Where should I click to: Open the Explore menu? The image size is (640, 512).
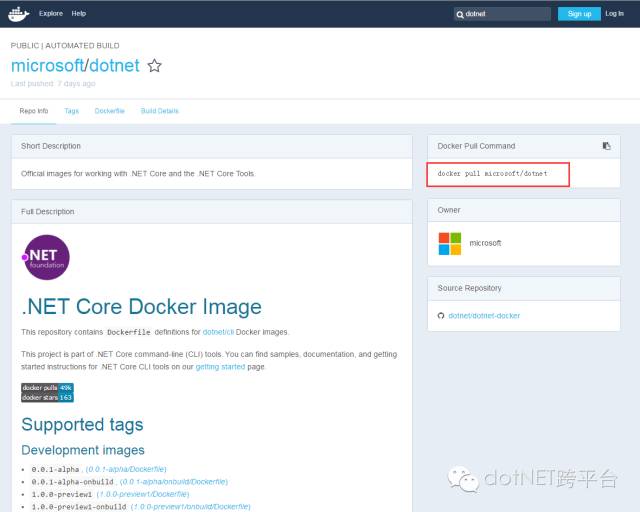click(x=51, y=13)
